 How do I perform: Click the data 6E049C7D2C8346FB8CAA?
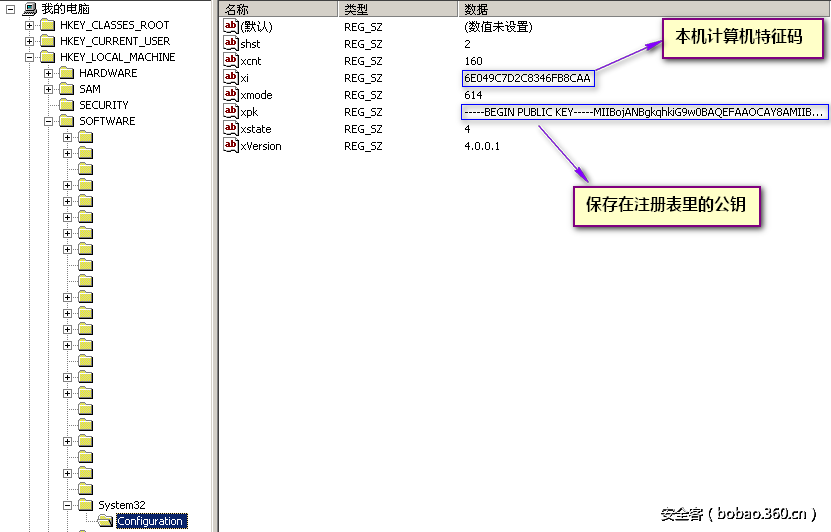528,78
